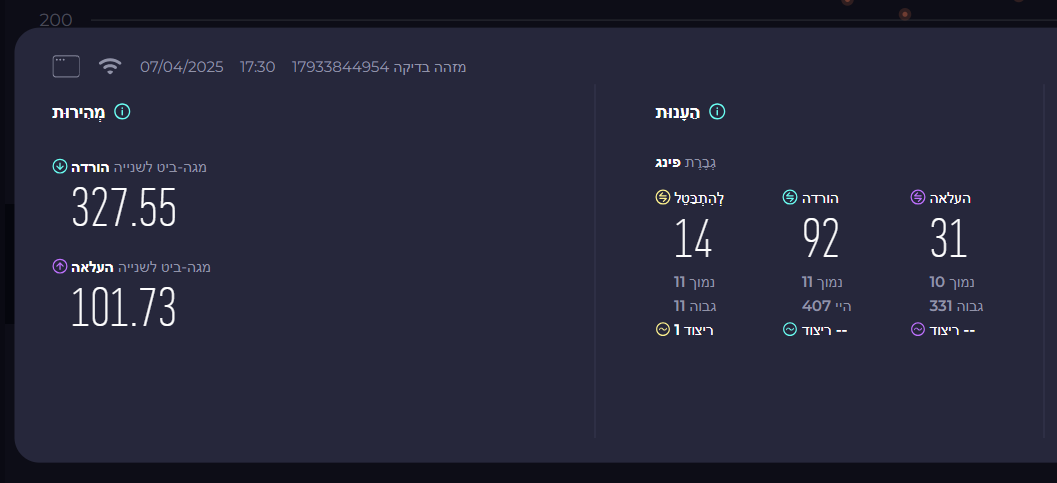The image size is (1057, 483).
Task: Click the purple jitter icon under upload ping
Action: (917, 329)
